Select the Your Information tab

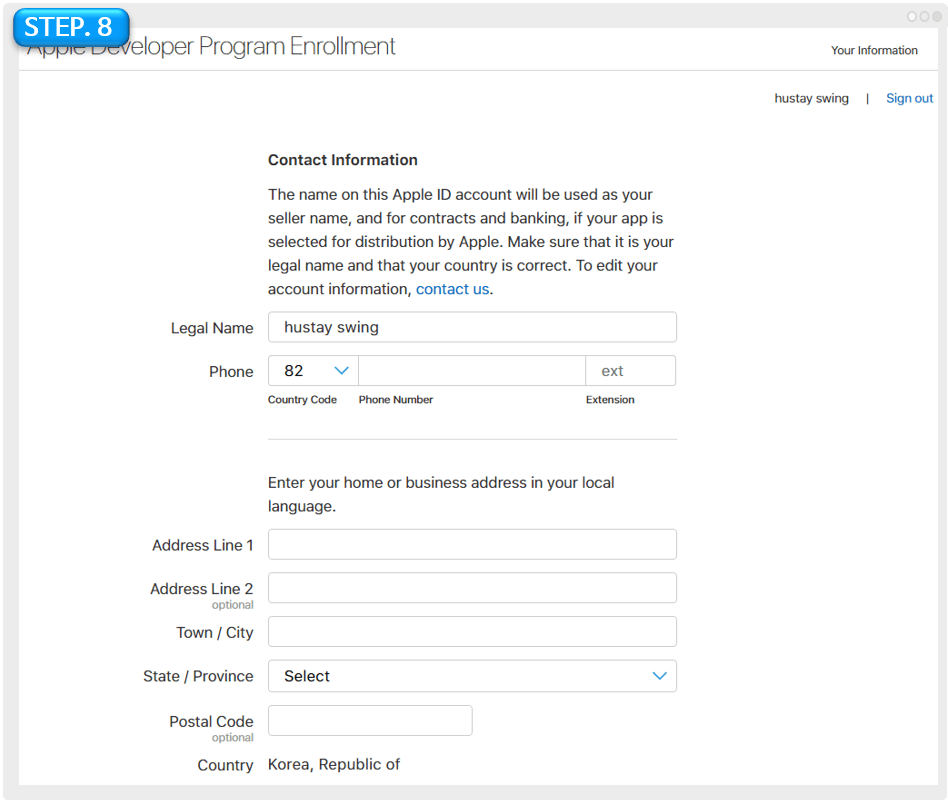(x=874, y=50)
